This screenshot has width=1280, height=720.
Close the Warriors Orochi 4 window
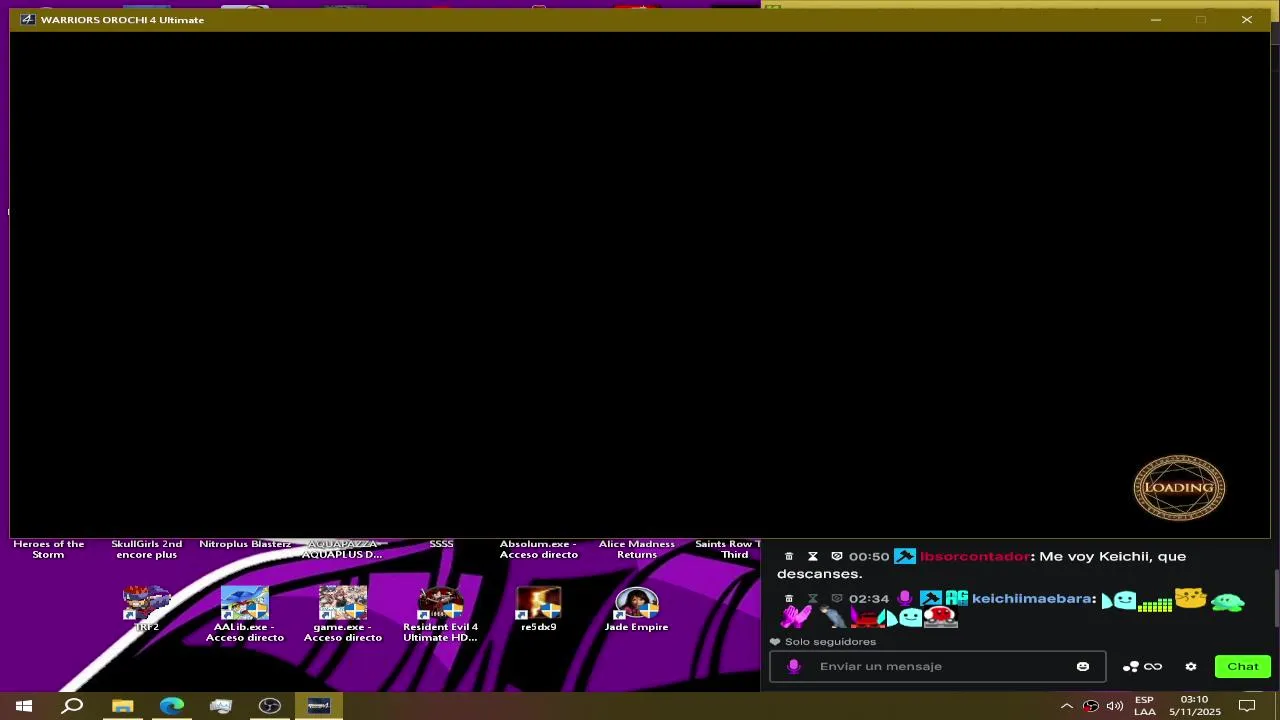pyautogui.click(x=1247, y=20)
